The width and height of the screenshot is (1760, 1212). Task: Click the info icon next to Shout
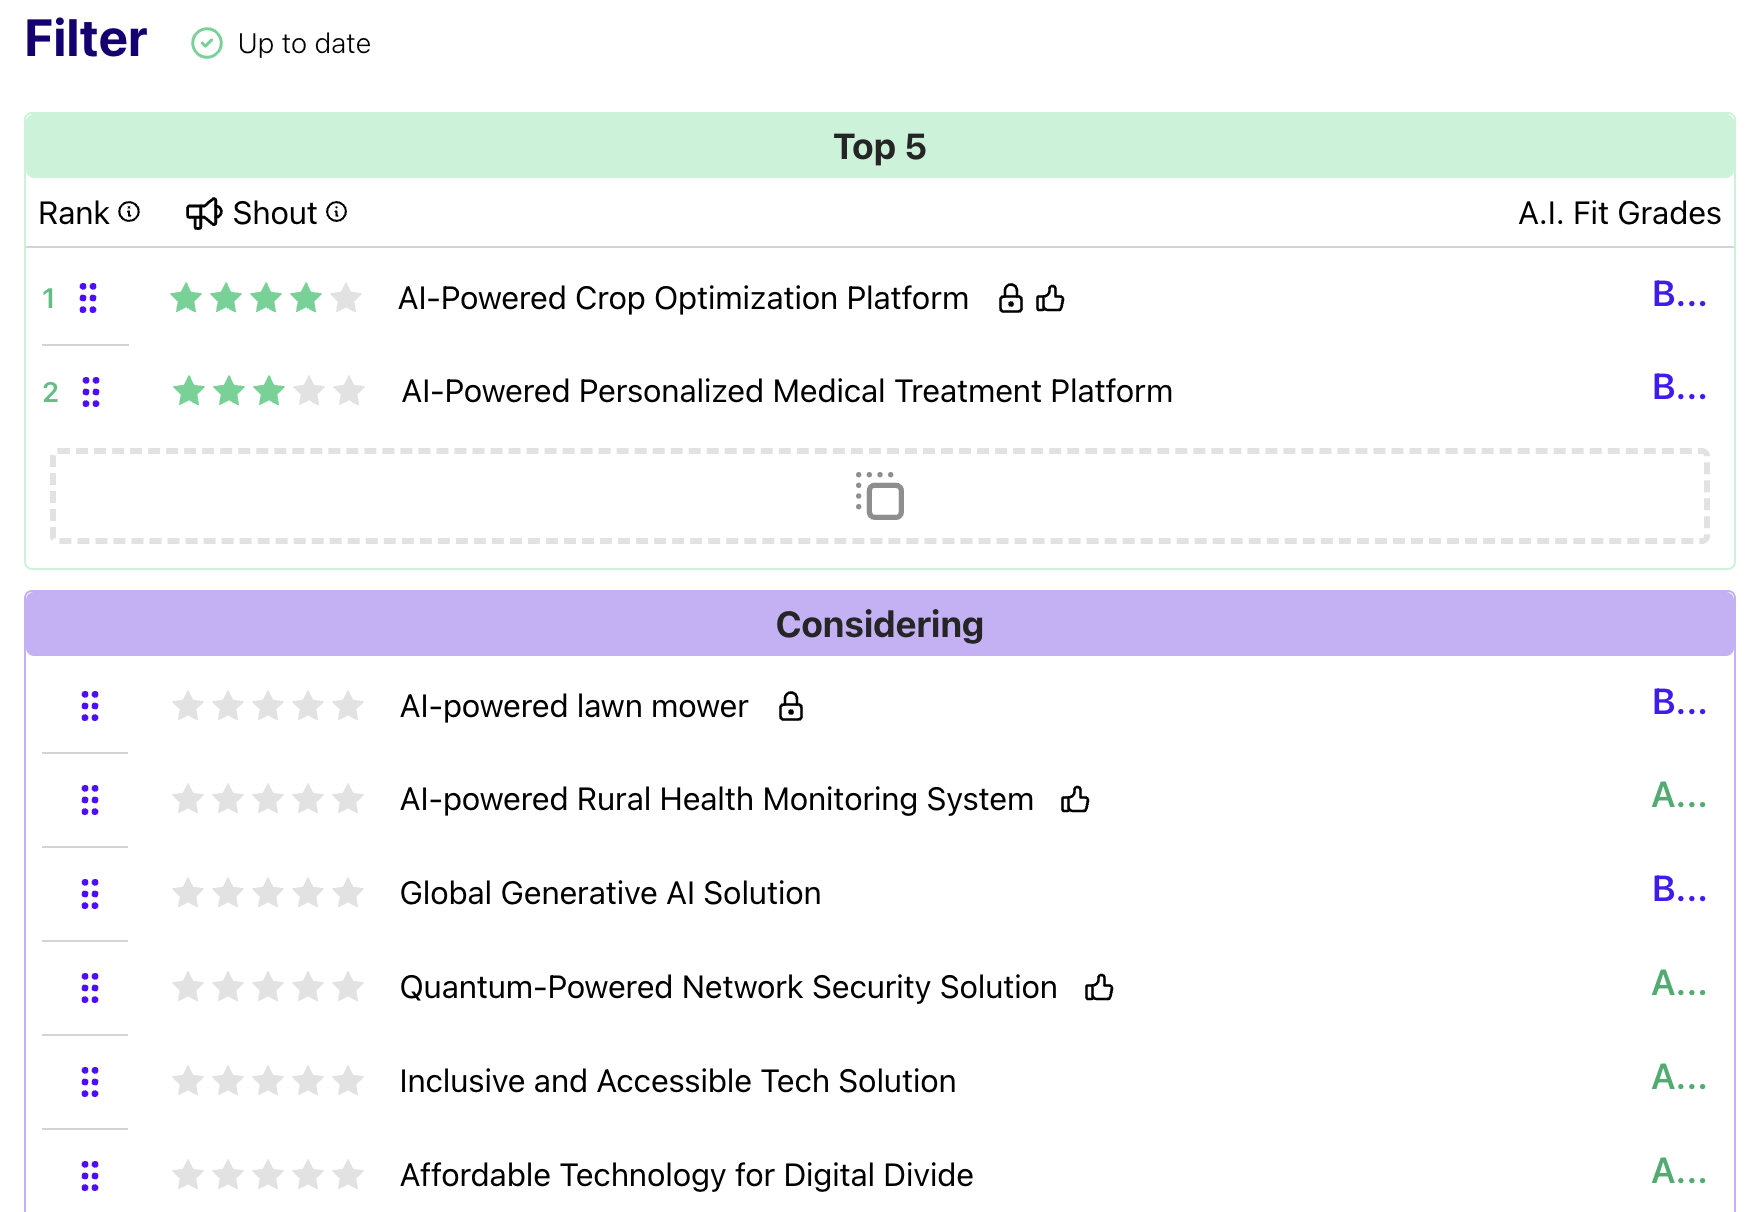pyautogui.click(x=337, y=212)
